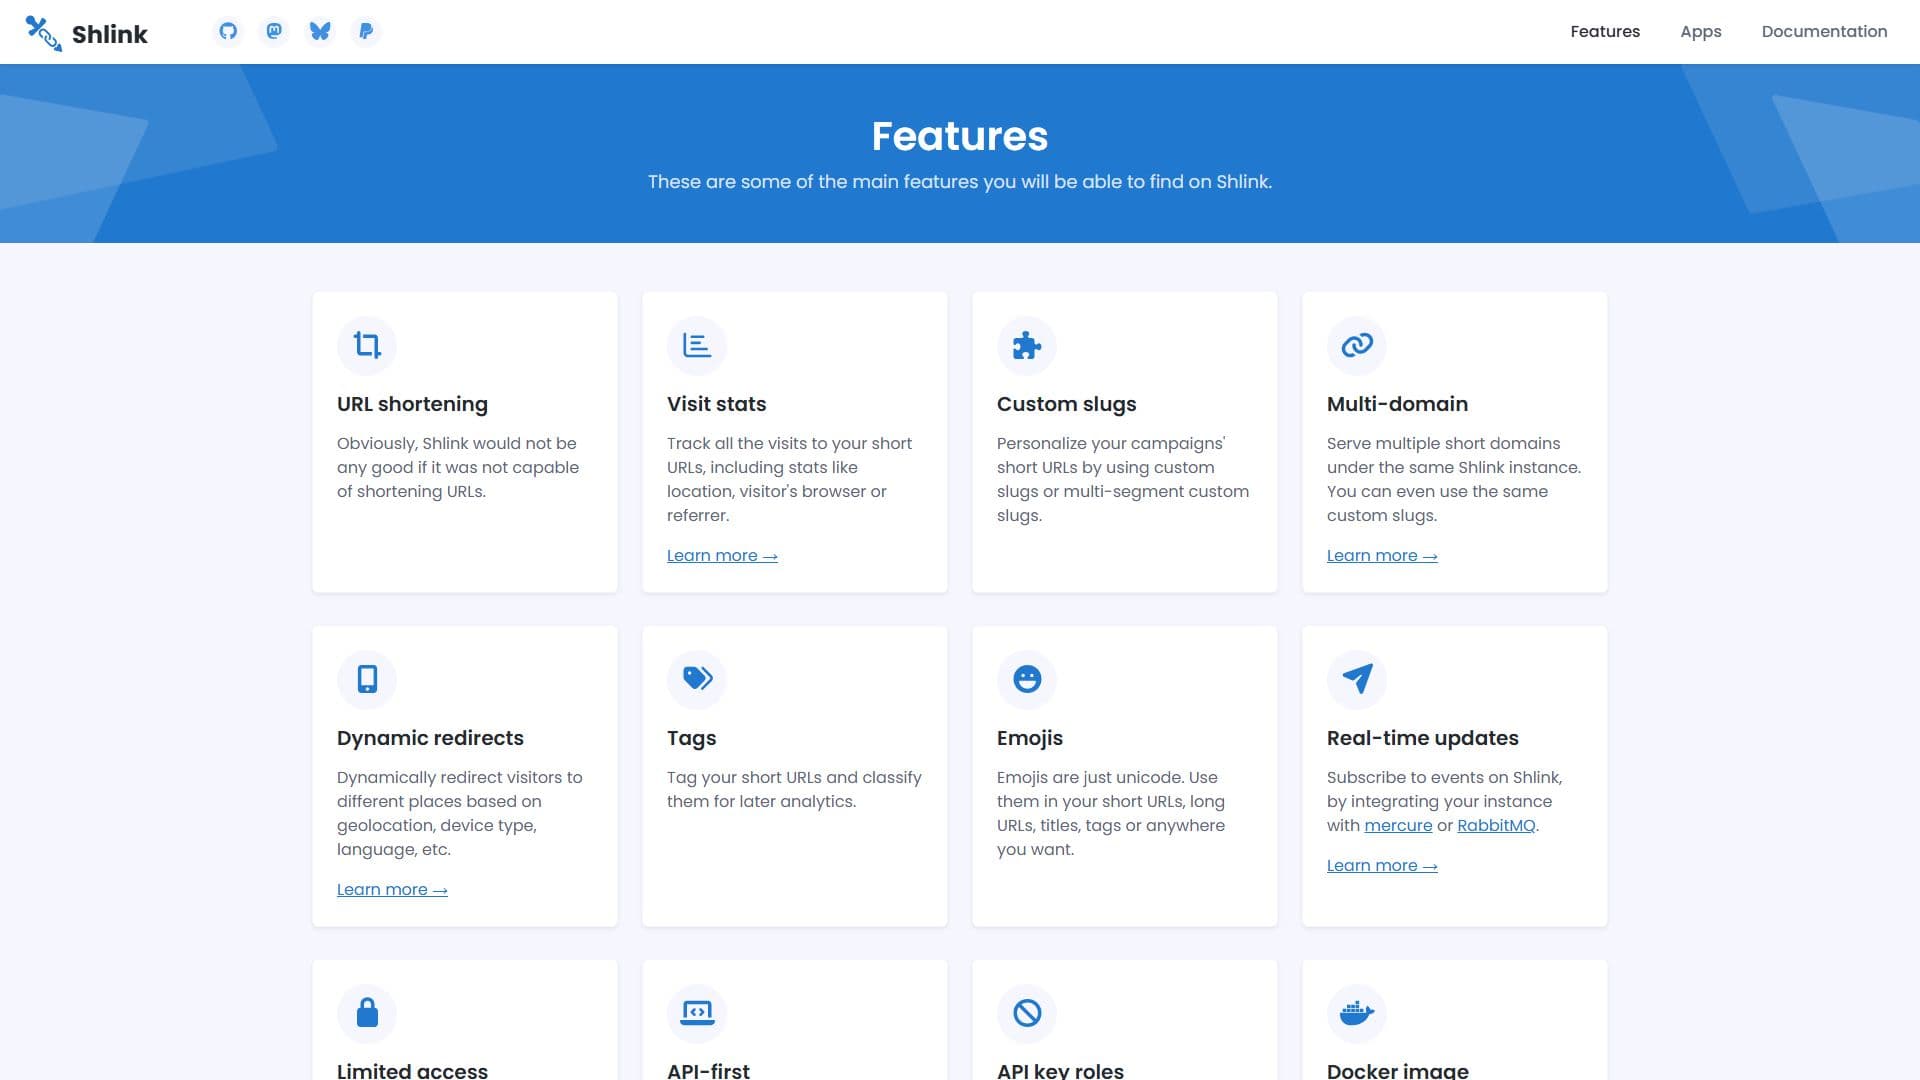
Task: Click text 'Obviously, Shlink would not be'
Action: (x=457, y=443)
